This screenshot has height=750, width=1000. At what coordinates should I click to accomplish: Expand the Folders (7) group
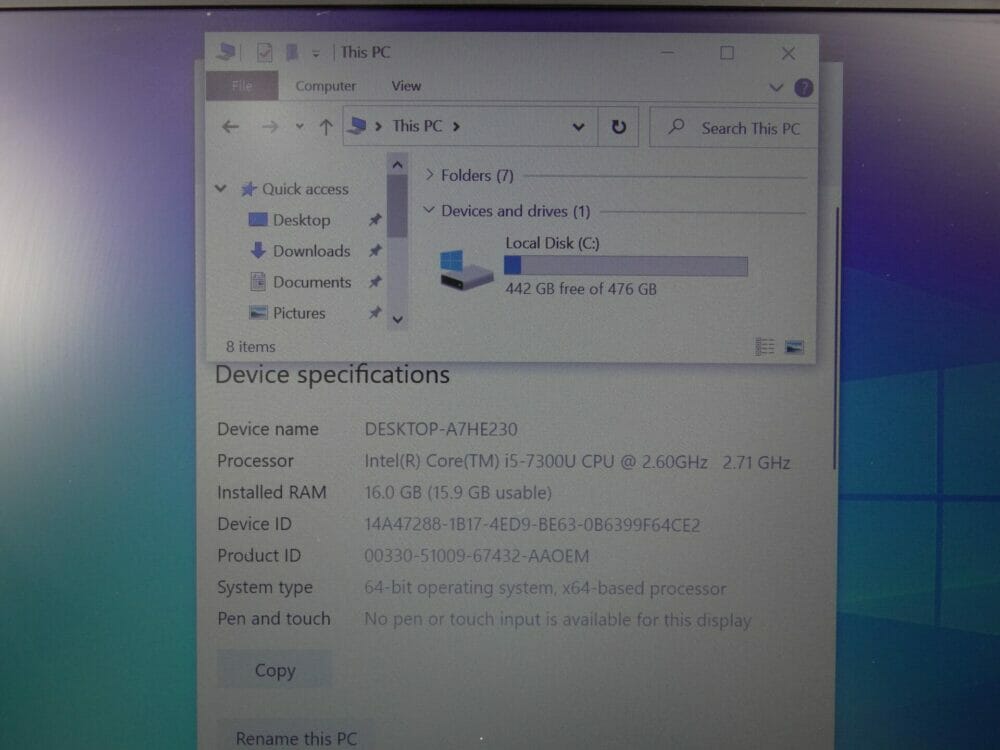tap(430, 175)
